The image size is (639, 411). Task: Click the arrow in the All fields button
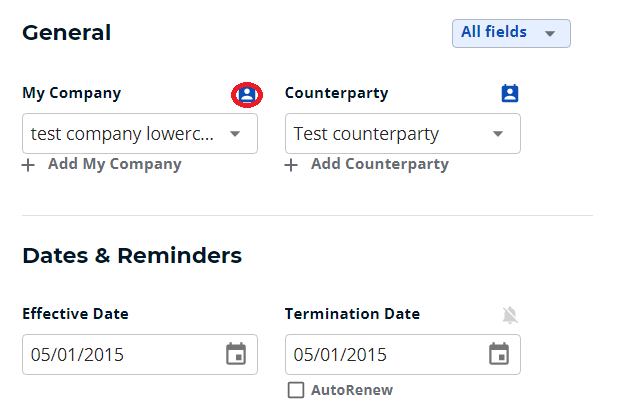[550, 34]
